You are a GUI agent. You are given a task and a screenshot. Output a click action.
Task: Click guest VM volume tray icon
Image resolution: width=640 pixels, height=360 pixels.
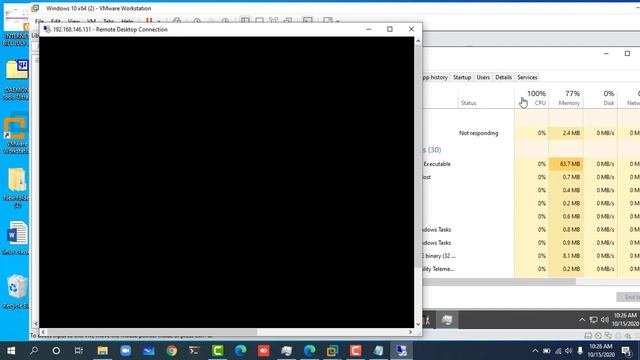(605, 320)
